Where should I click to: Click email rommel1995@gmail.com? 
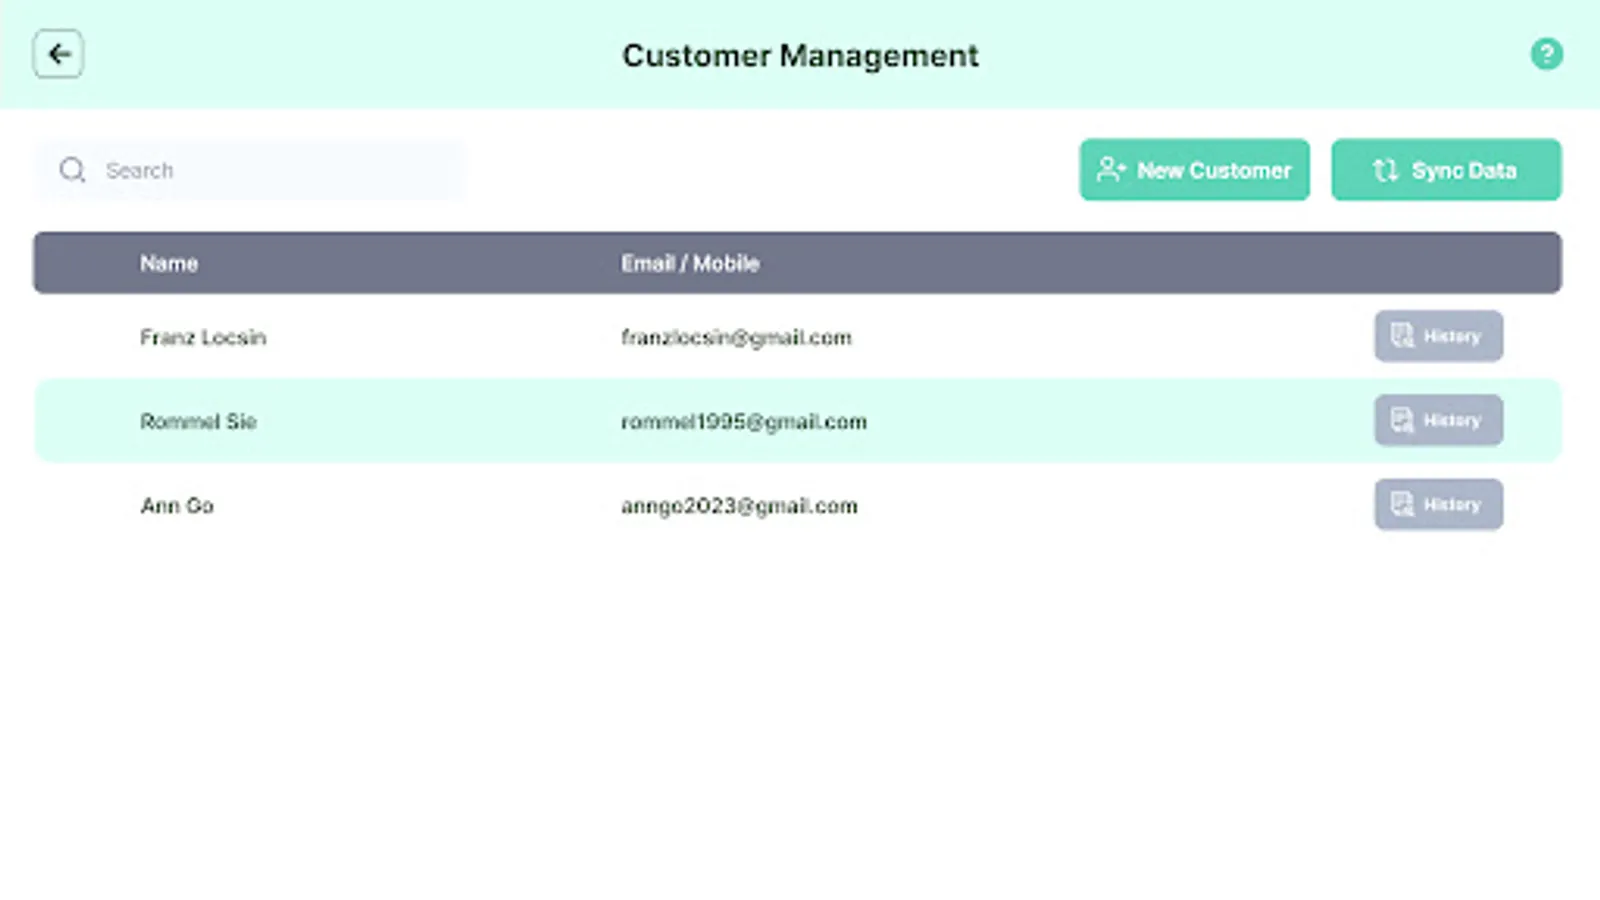tap(744, 422)
